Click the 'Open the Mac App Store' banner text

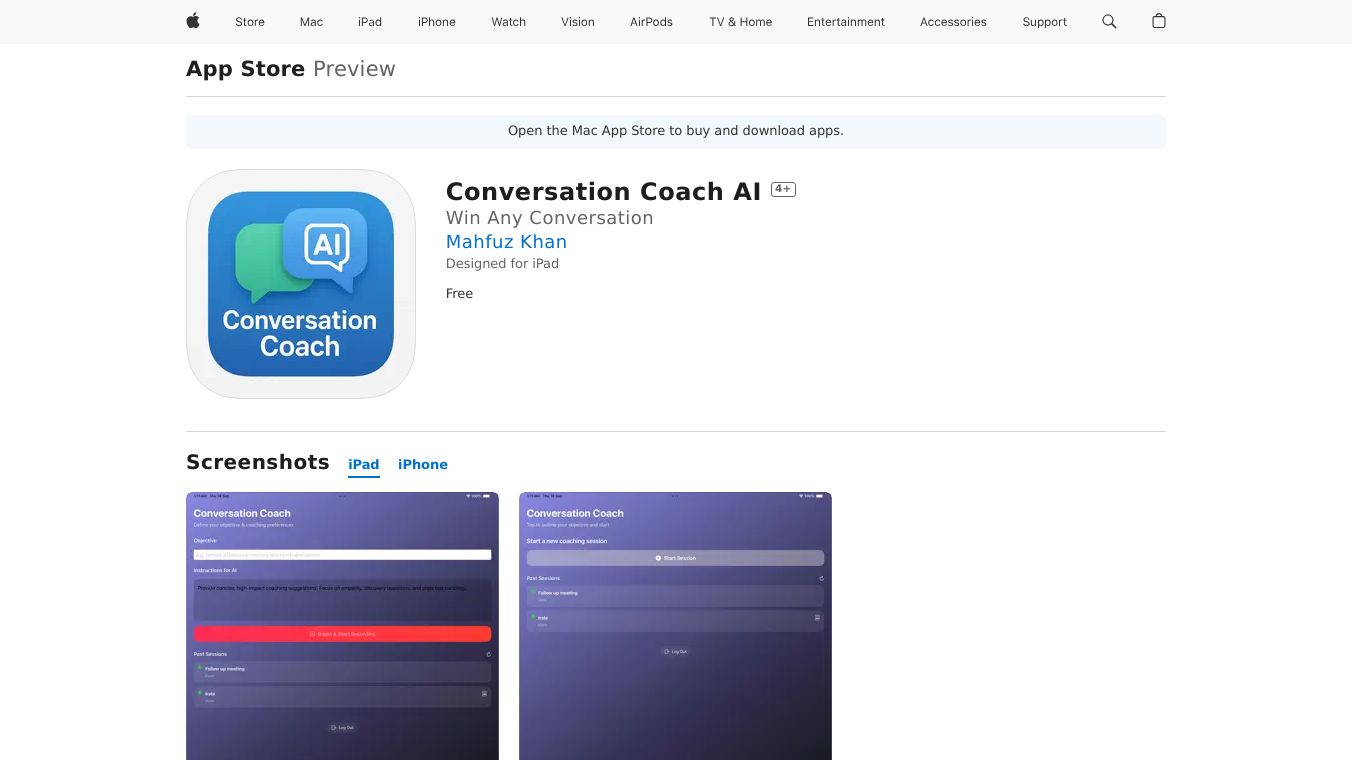[x=676, y=131]
